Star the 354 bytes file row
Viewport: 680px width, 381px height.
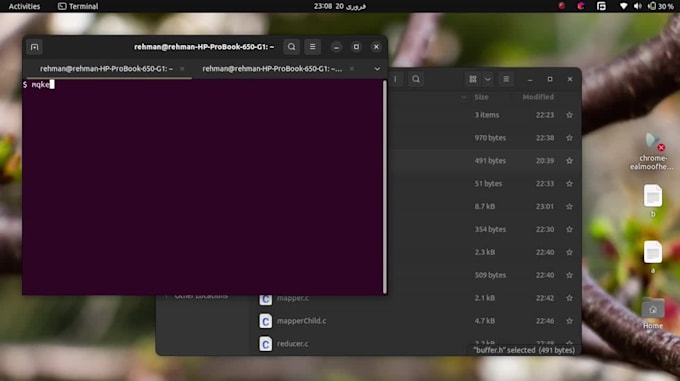coord(569,229)
